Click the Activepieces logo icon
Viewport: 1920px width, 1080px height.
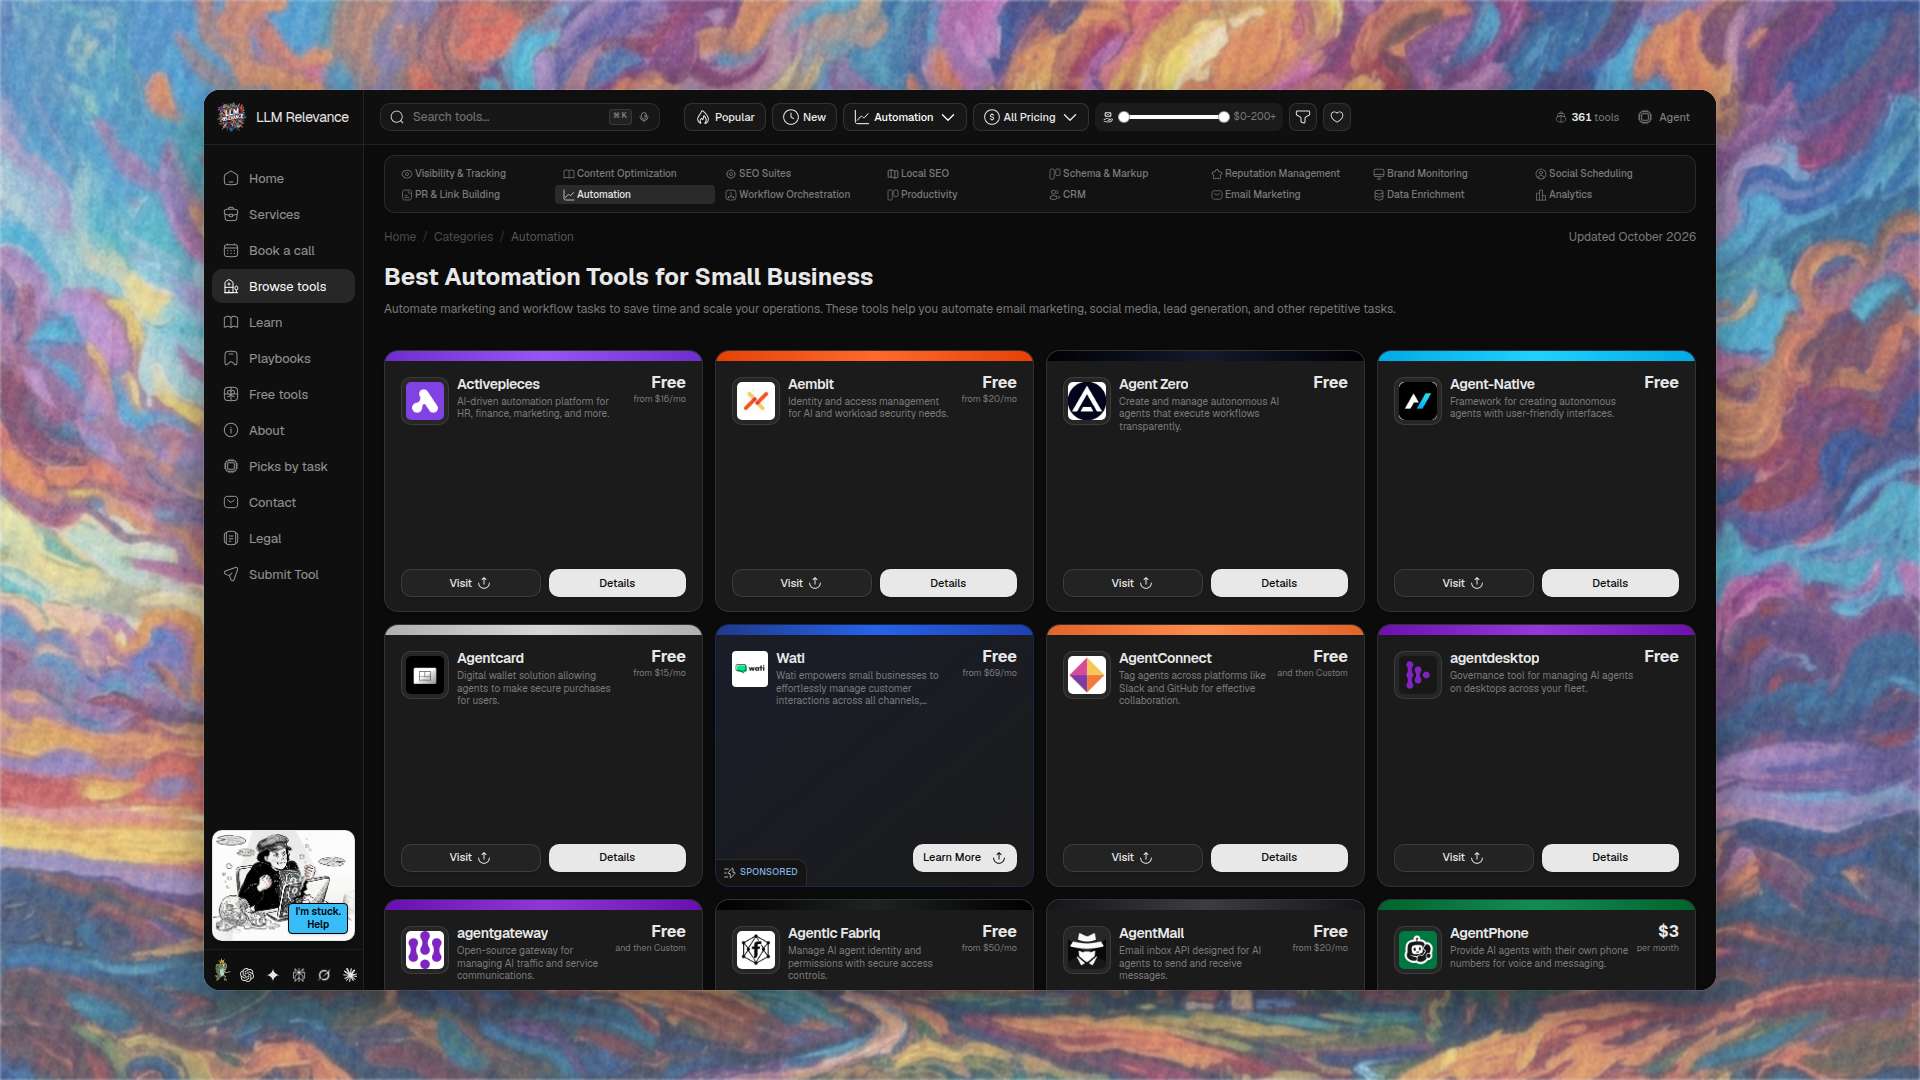tap(425, 401)
